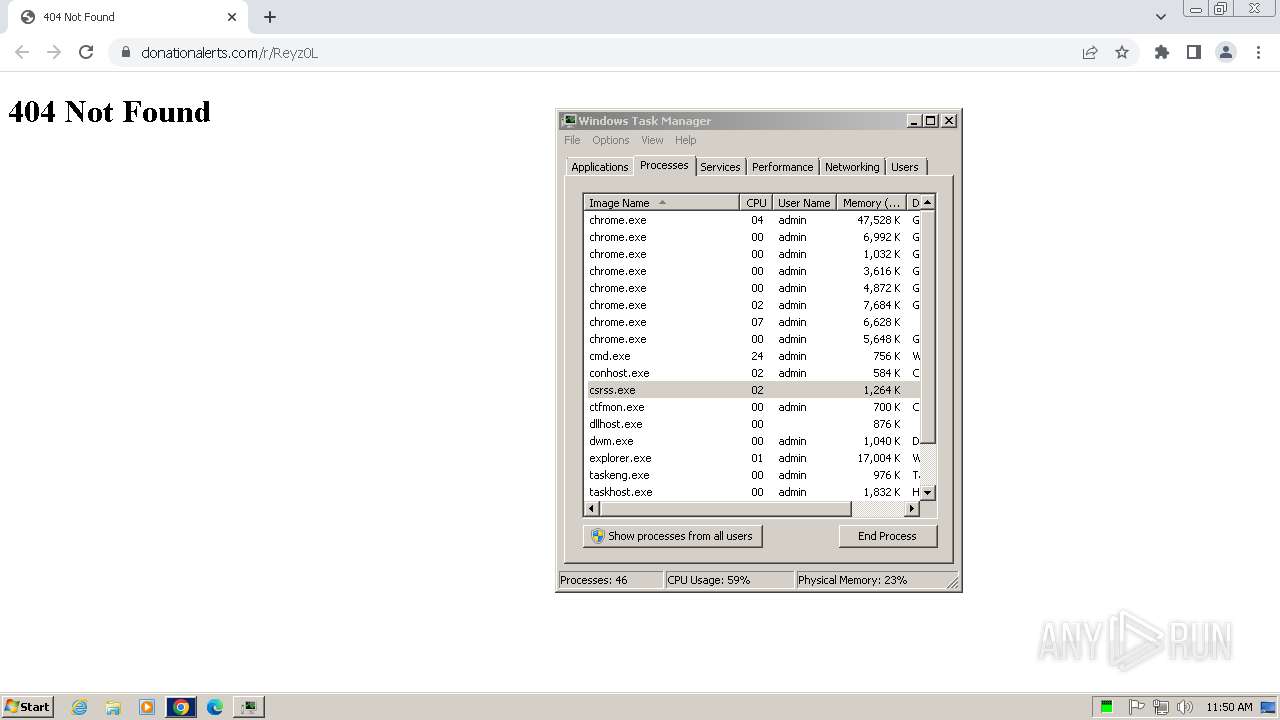
Task: Sort processes by User Name column
Action: point(804,203)
